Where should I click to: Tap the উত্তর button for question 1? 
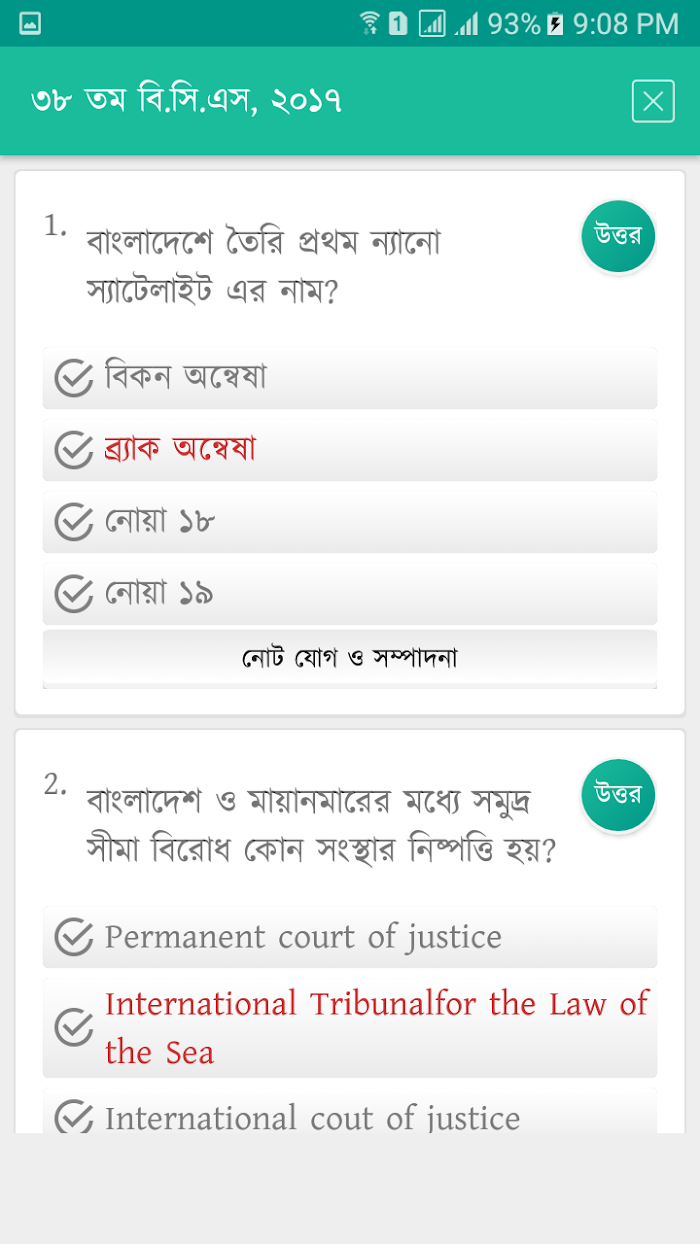pyautogui.click(x=618, y=237)
